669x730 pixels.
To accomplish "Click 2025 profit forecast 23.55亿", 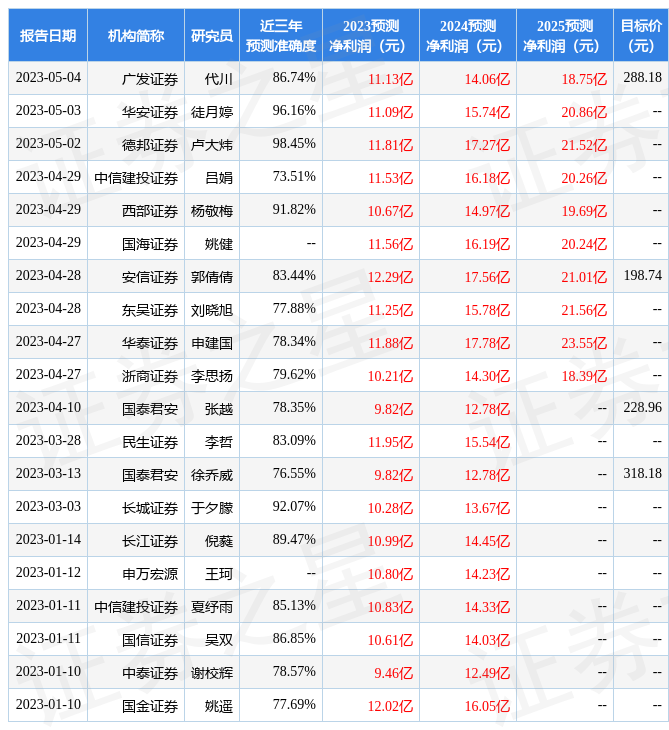I will coord(584,344).
